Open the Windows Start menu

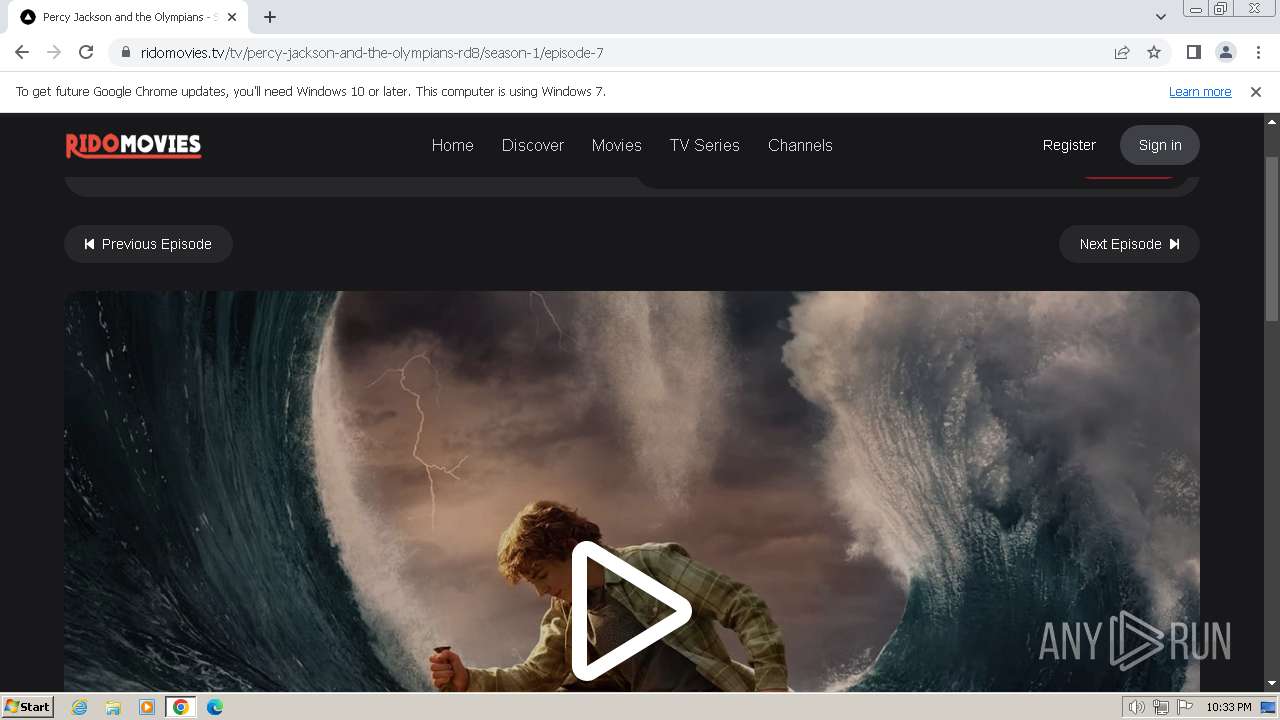tap(28, 706)
